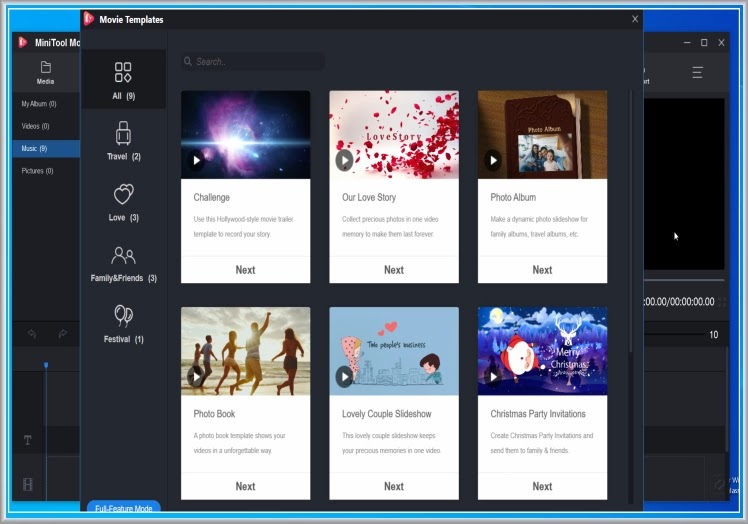Screen dimensions: 748x524
Task: Click the undo arrow in MiniTool
Action: coord(32,334)
